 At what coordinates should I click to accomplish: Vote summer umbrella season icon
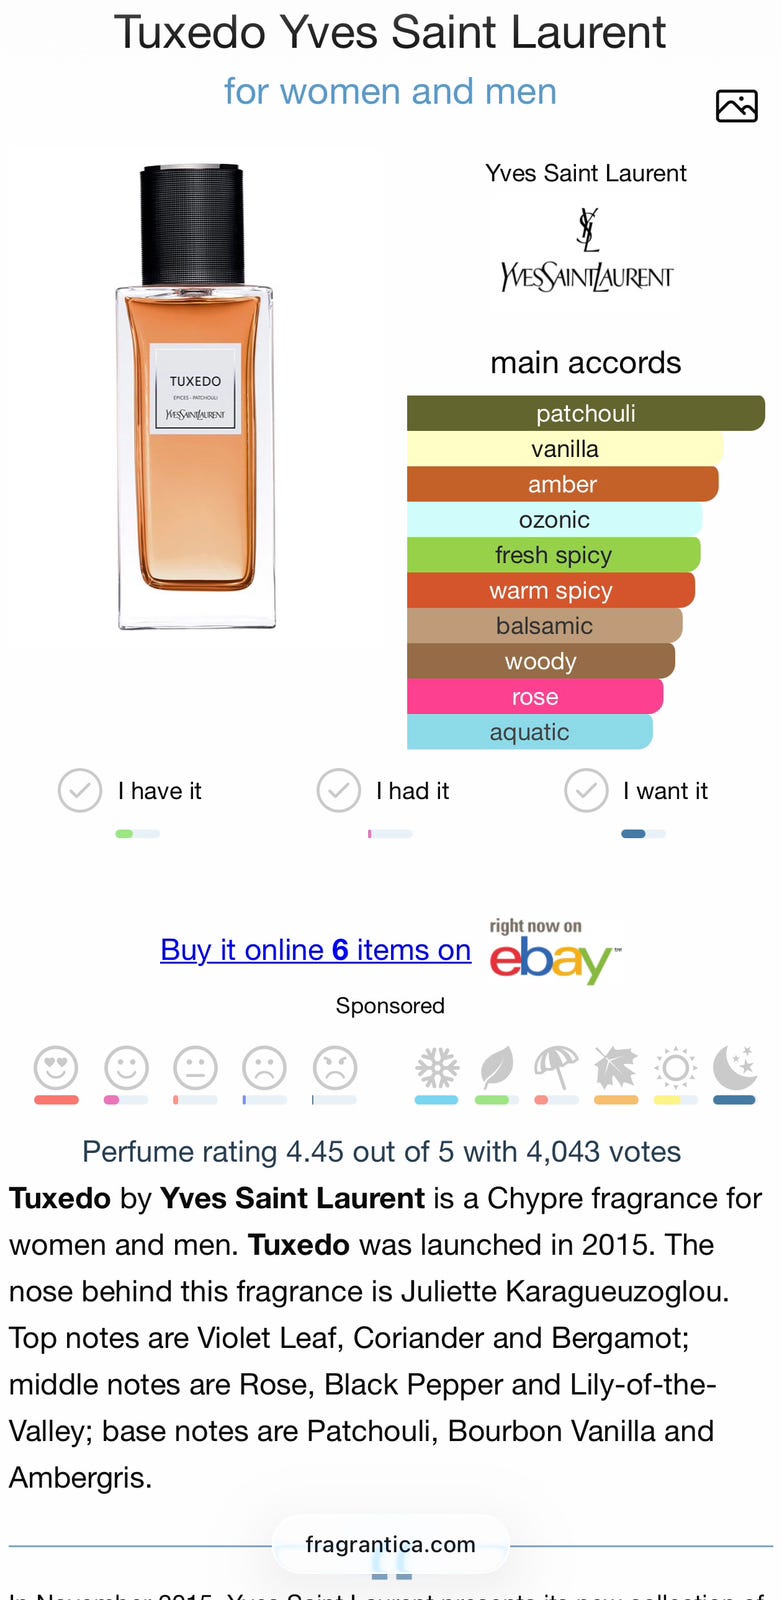click(x=556, y=1069)
